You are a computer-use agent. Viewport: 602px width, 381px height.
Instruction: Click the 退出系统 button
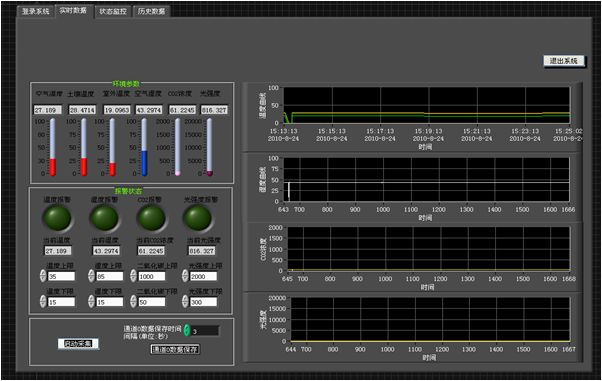click(564, 61)
